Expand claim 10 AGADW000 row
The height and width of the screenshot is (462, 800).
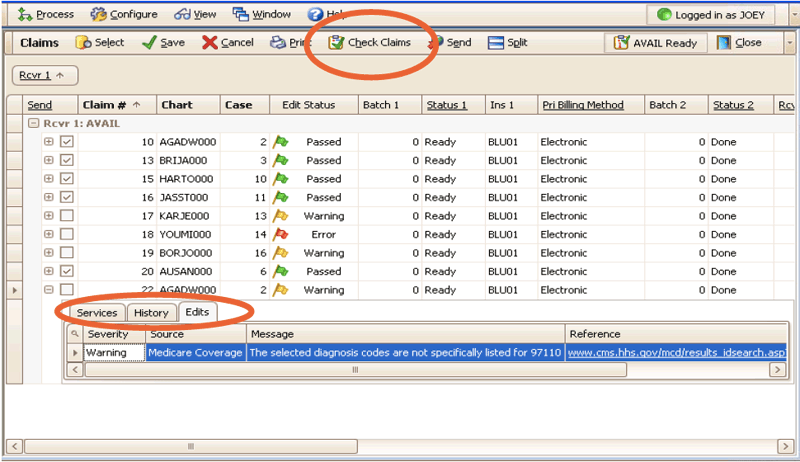(x=48, y=141)
